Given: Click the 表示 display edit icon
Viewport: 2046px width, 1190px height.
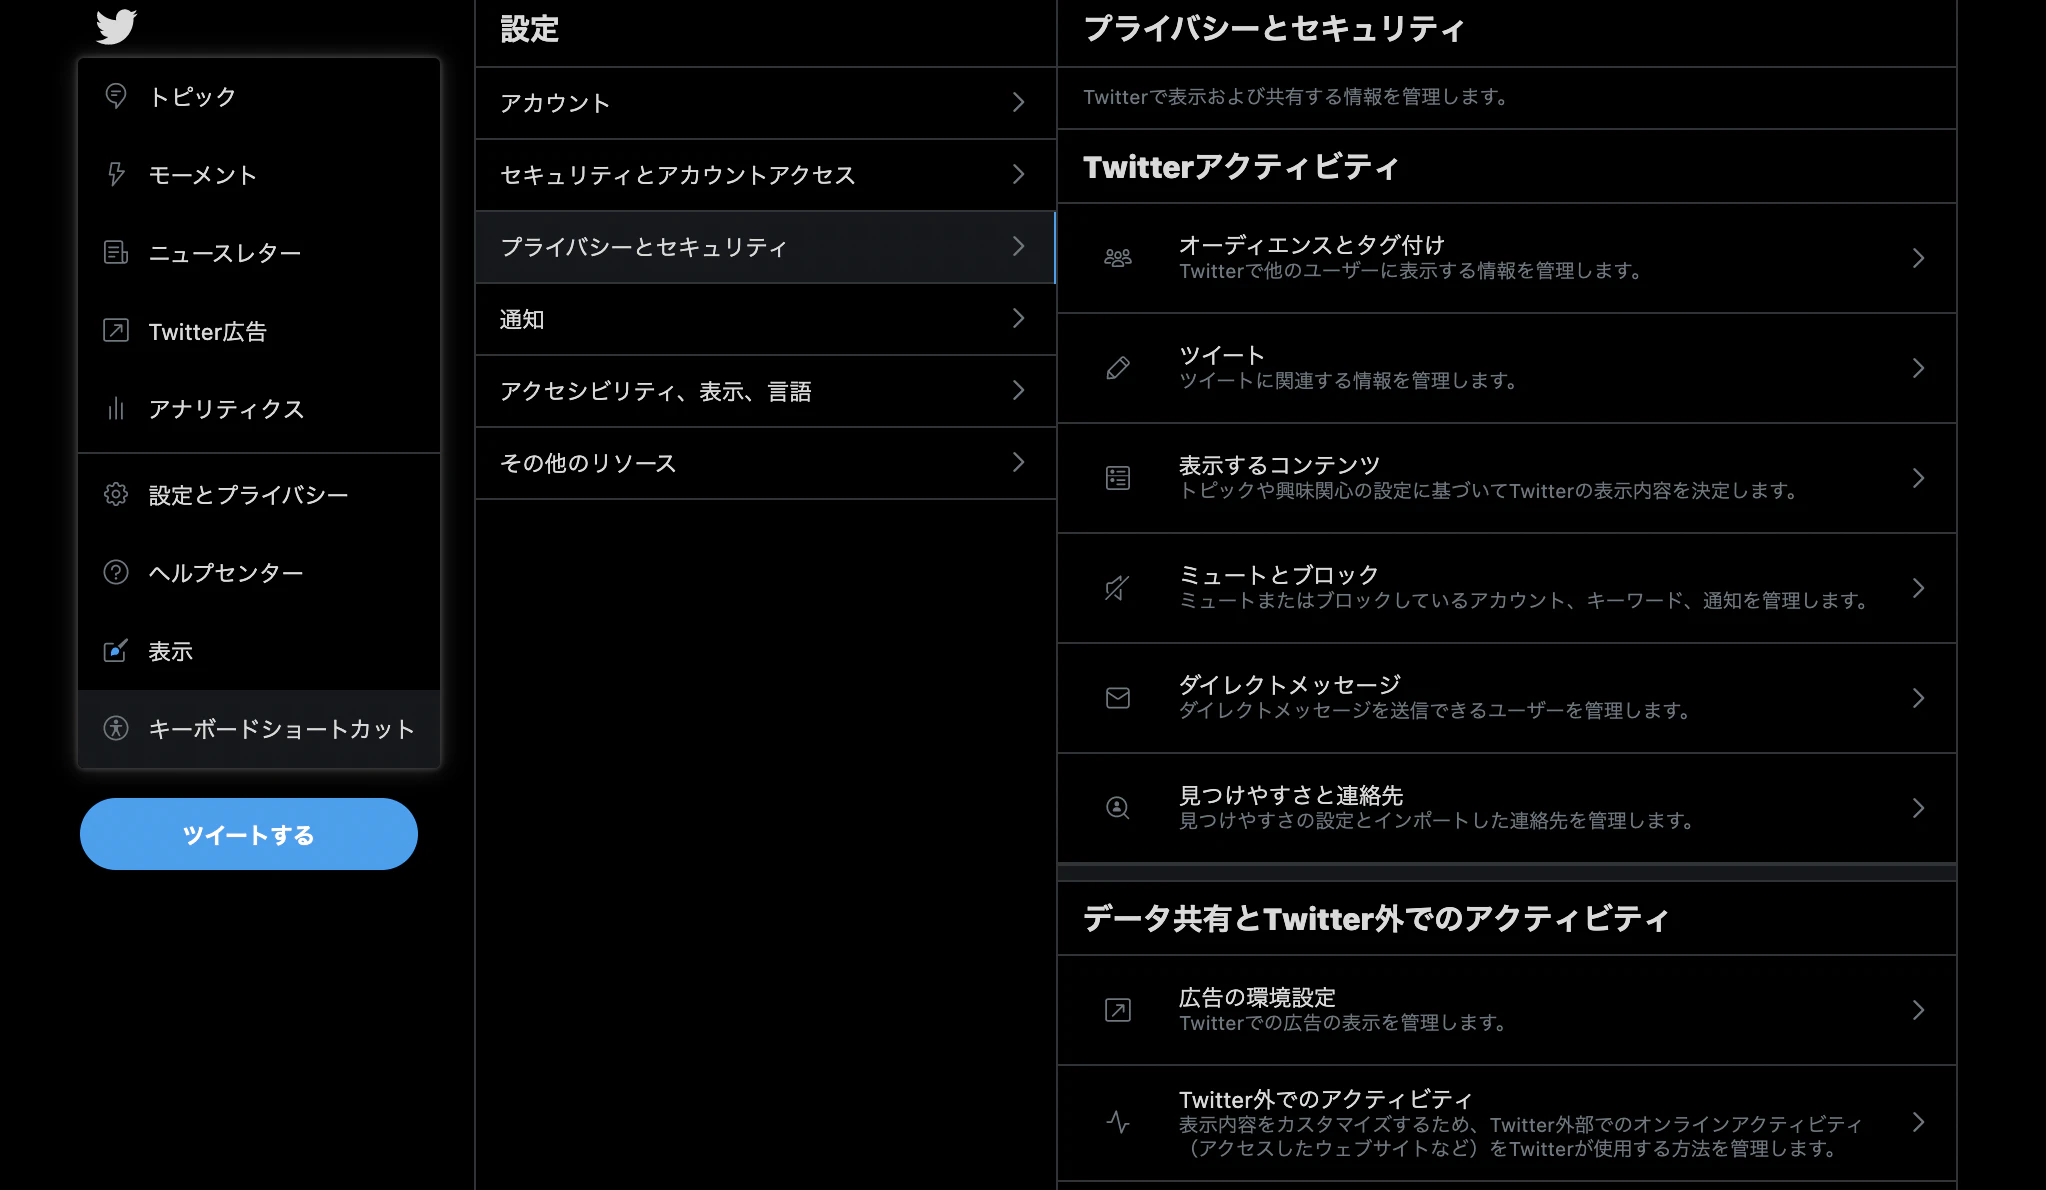Looking at the screenshot, I should [116, 650].
